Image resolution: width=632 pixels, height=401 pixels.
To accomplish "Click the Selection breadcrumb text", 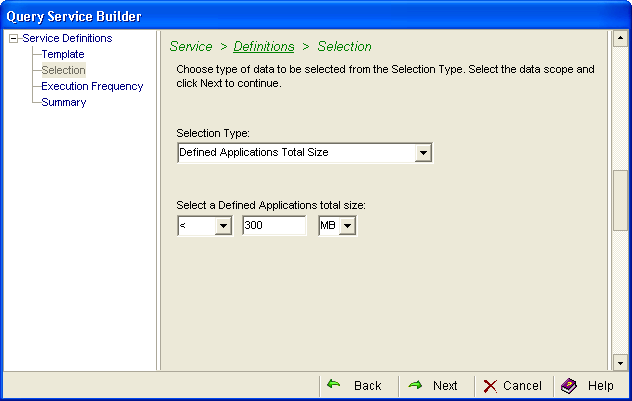I will coord(344,46).
